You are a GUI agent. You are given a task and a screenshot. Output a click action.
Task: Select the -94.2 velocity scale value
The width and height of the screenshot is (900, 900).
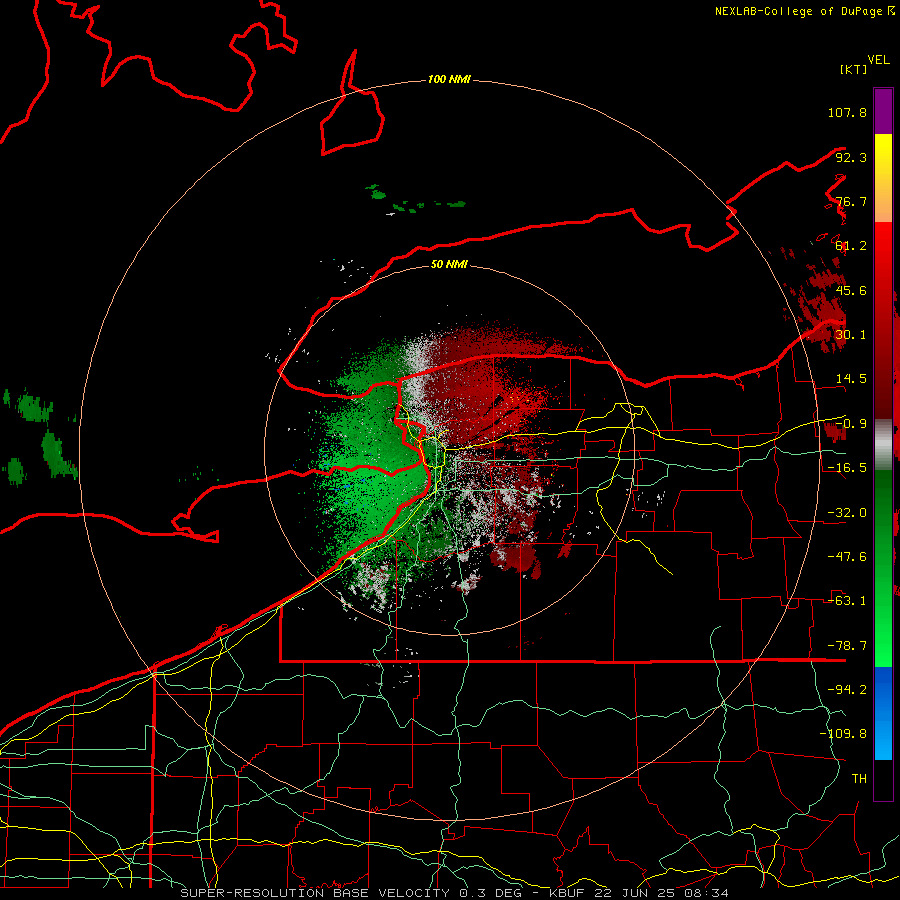click(x=847, y=689)
